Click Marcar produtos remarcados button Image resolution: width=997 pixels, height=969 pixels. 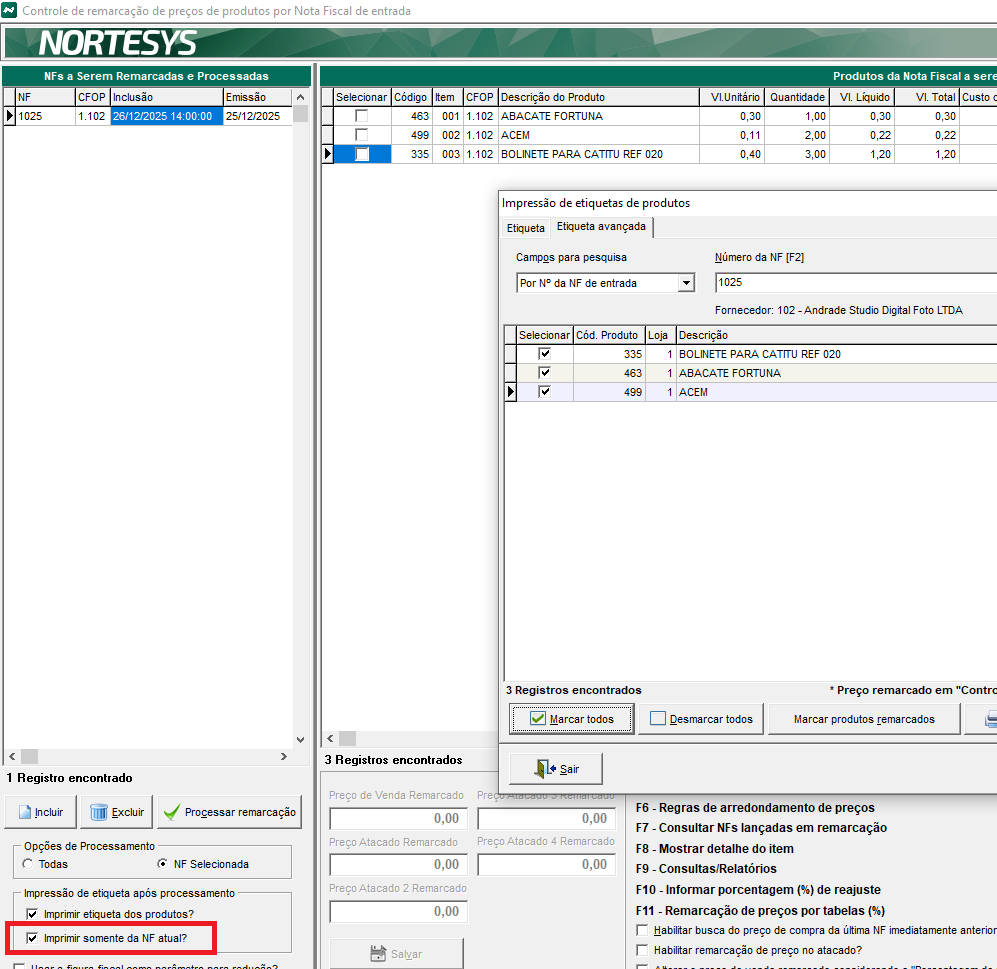point(863,719)
